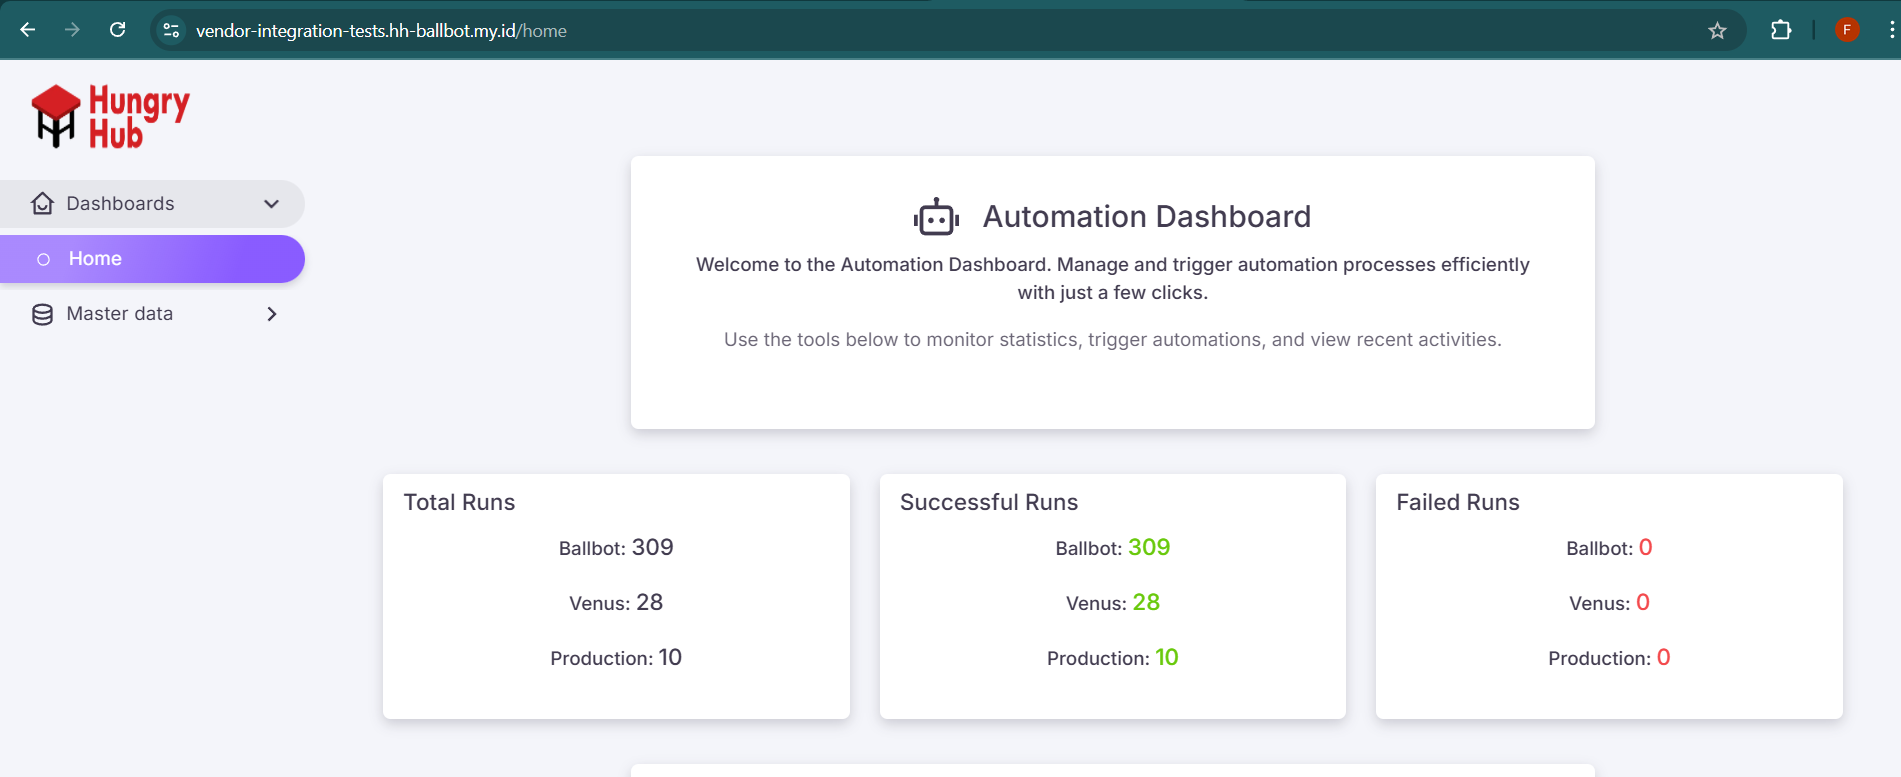
Task: Click the green Ballbot 309 successful count
Action: tap(1149, 547)
